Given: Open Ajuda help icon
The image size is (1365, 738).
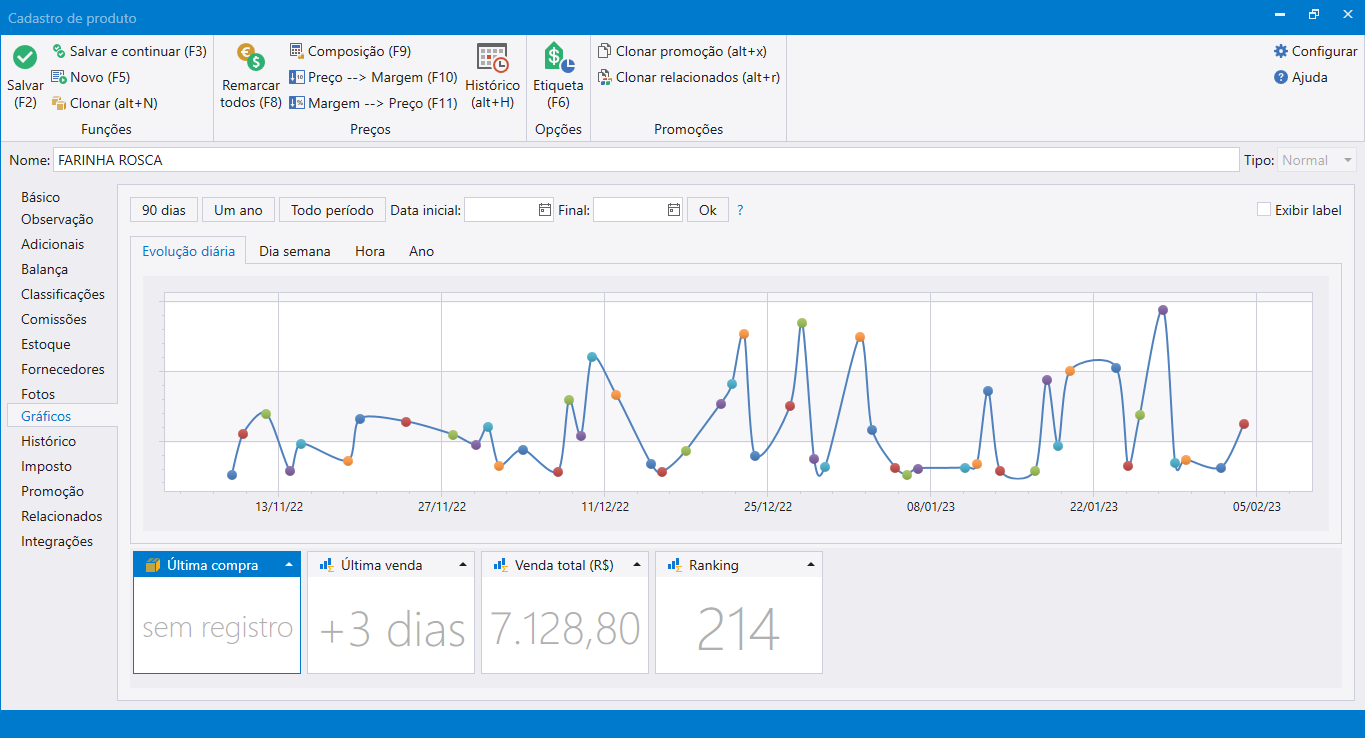Looking at the screenshot, I should pyautogui.click(x=1281, y=77).
